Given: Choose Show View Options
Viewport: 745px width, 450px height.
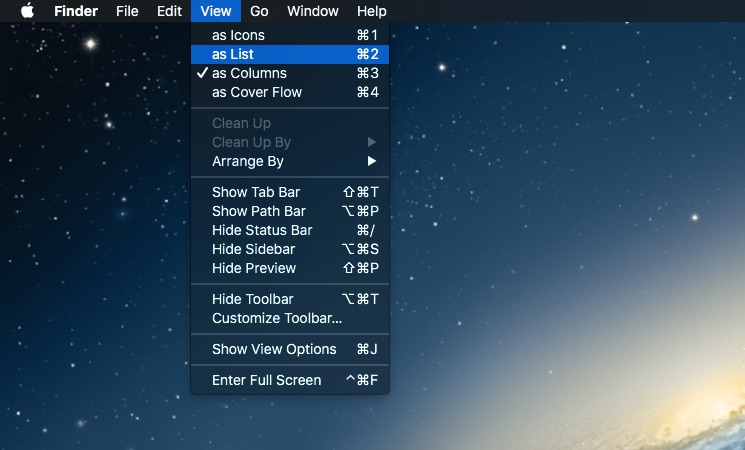Looking at the screenshot, I should tap(290, 349).
